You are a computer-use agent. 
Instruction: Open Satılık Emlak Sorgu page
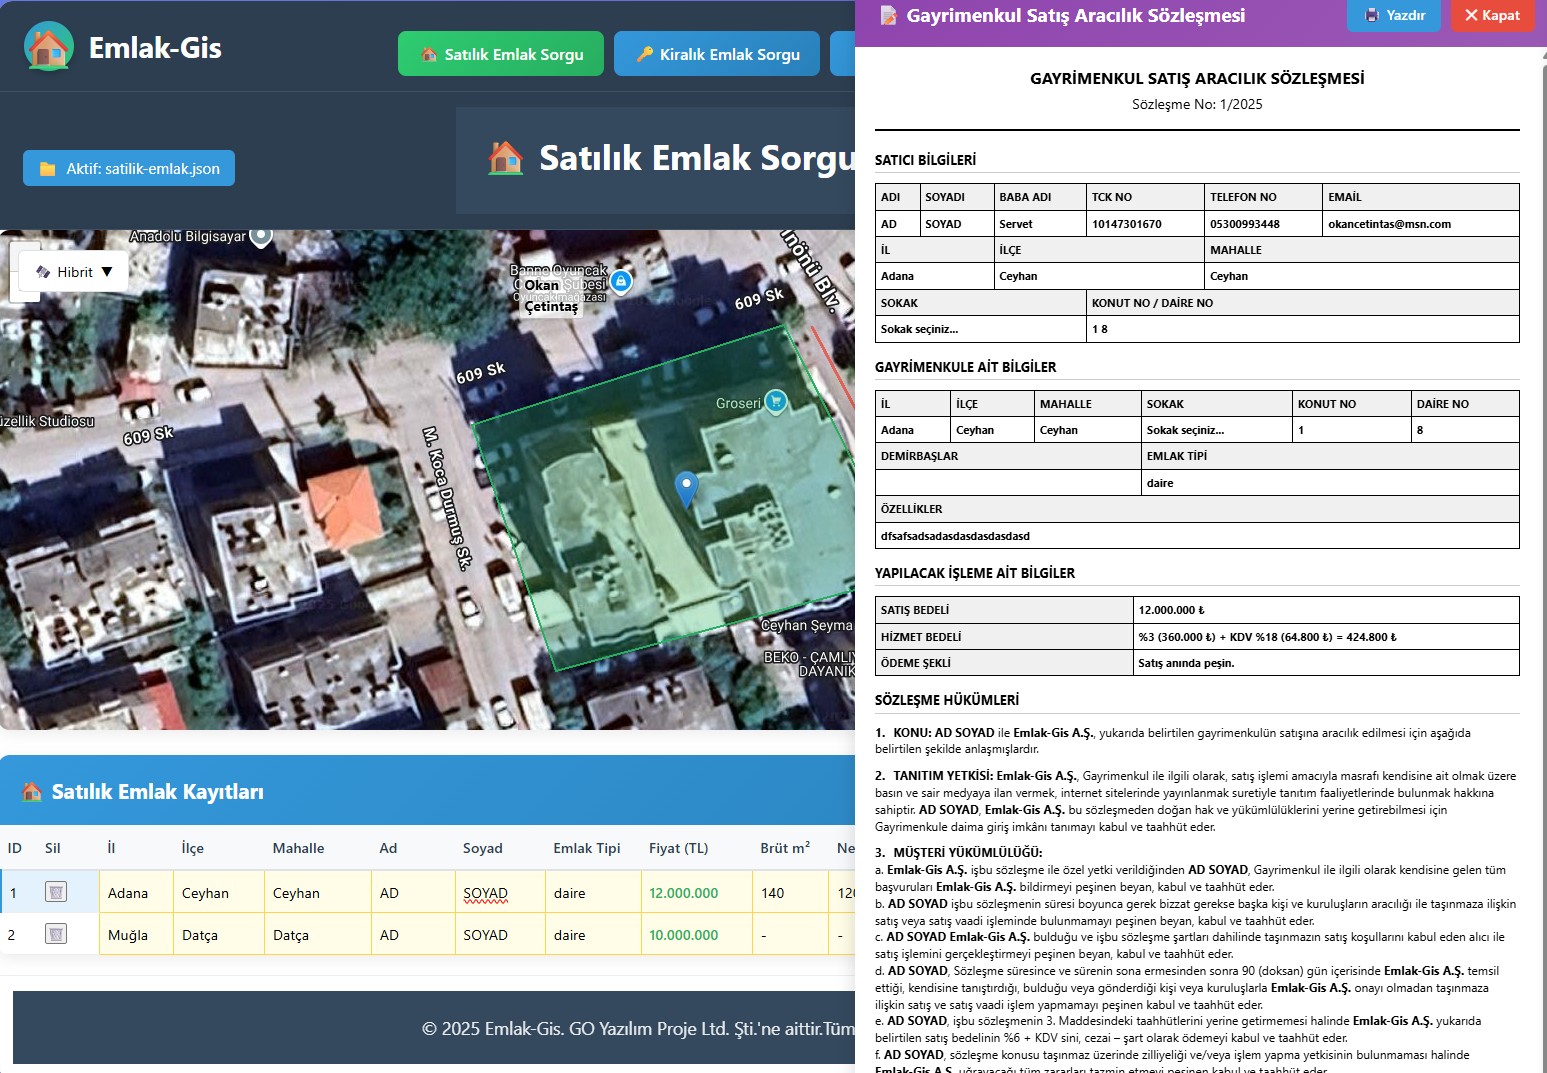click(x=501, y=54)
